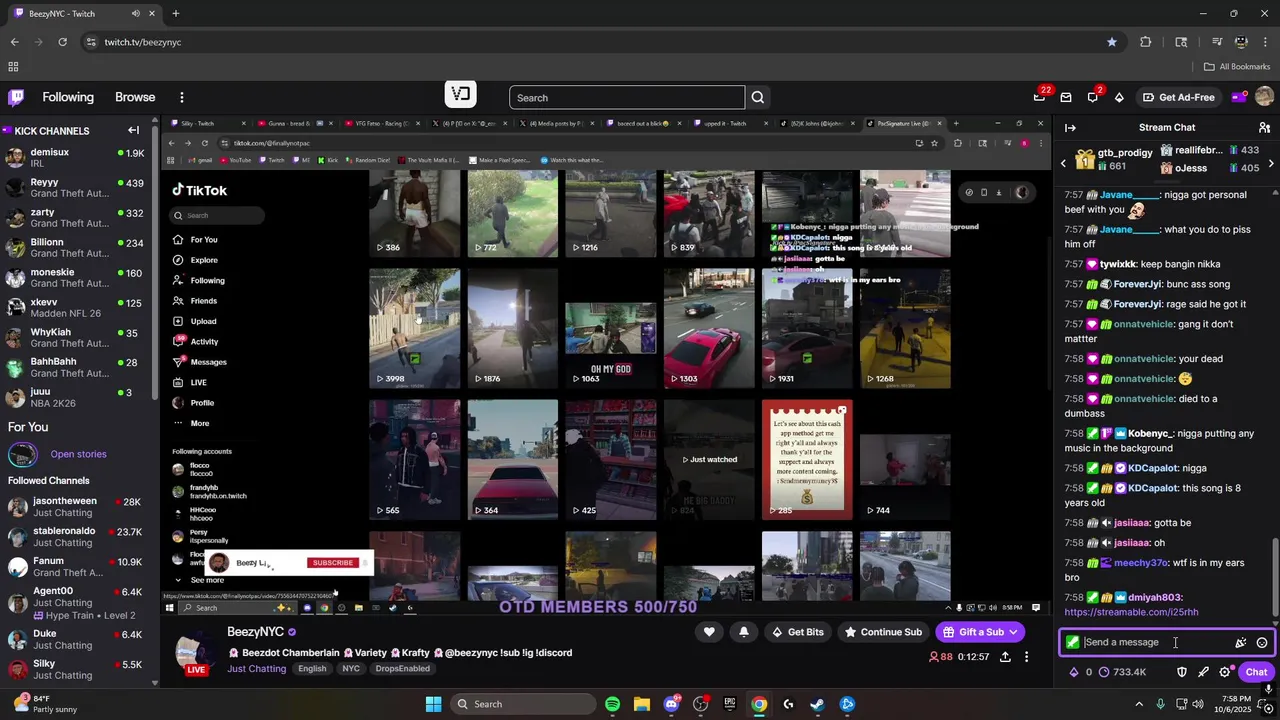
Task: Open Prime loot with 22 badge
Action: tap(1040, 97)
